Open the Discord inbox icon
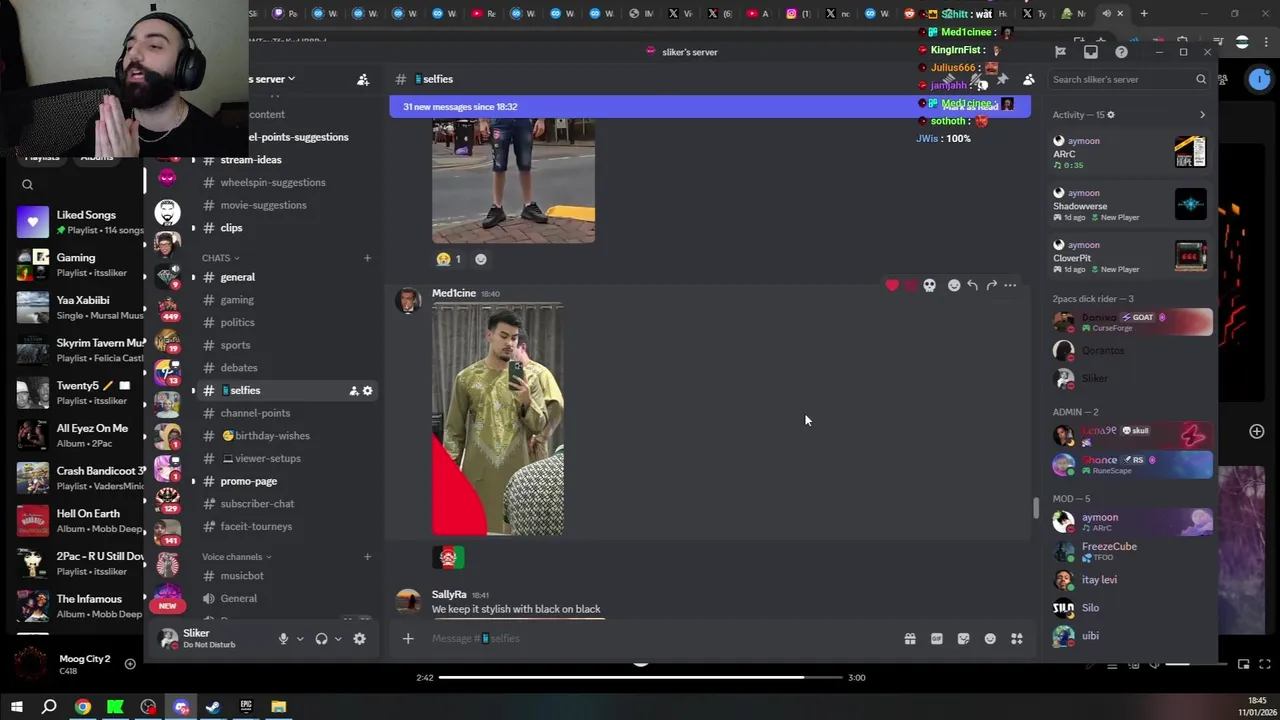This screenshot has height=720, width=1280. click(1091, 52)
